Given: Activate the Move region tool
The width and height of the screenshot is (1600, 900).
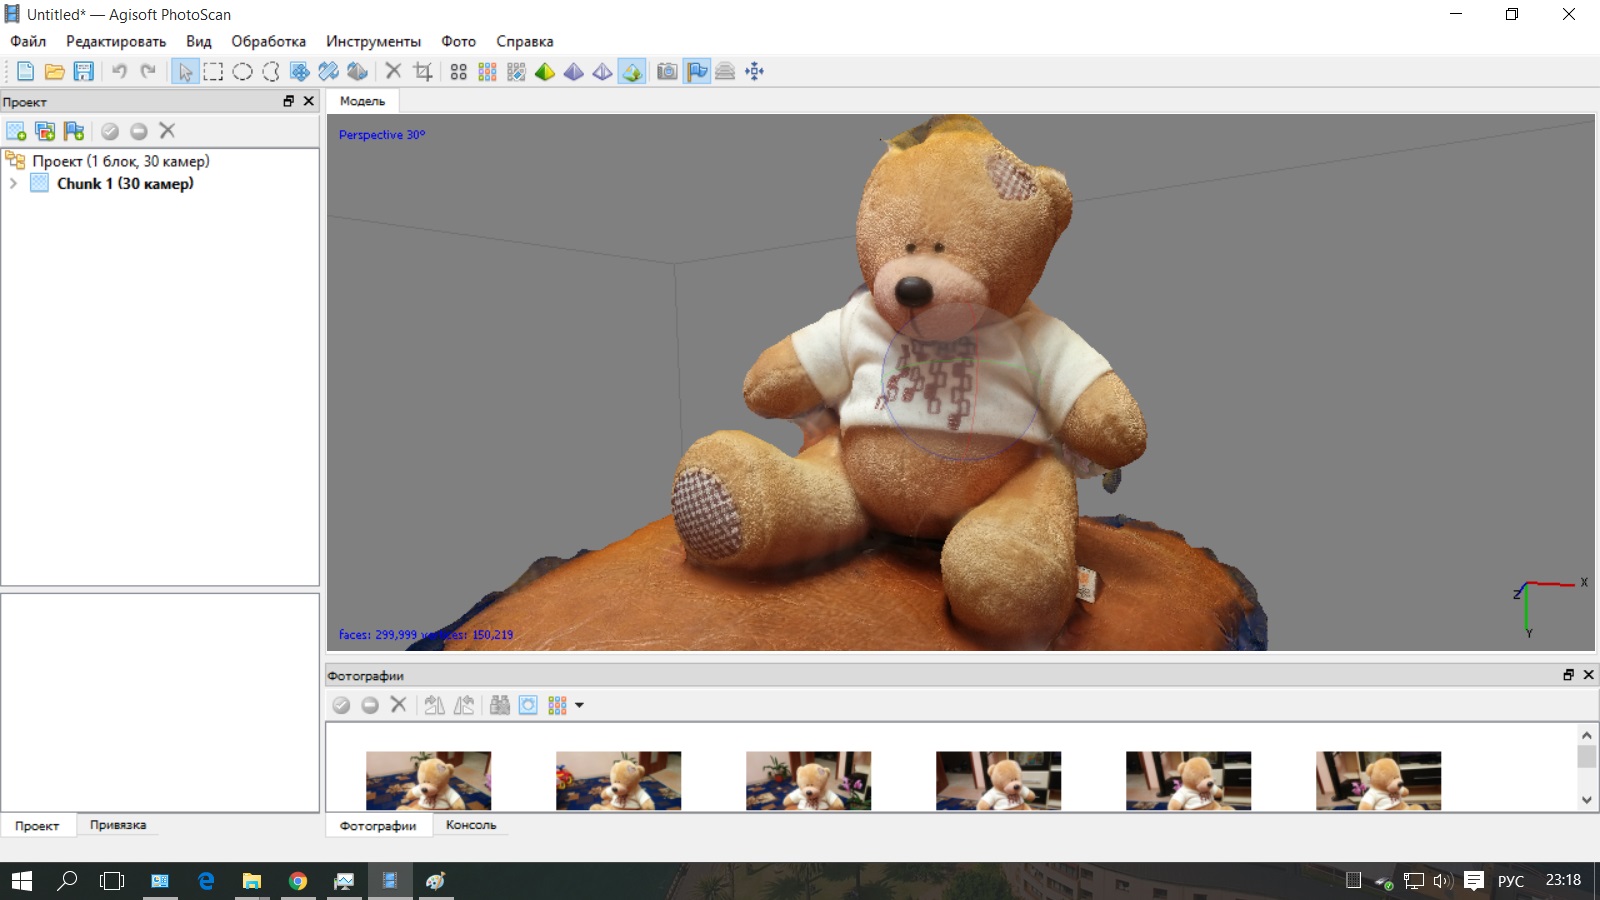Looking at the screenshot, I should [299, 71].
